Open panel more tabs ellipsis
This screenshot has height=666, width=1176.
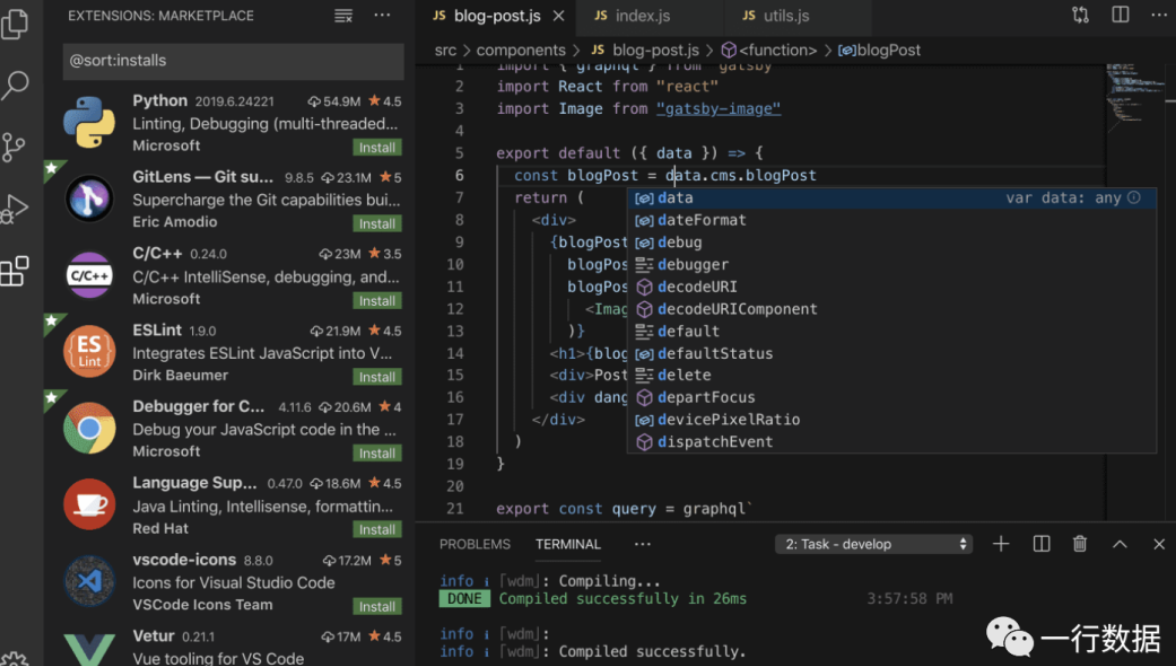643,544
